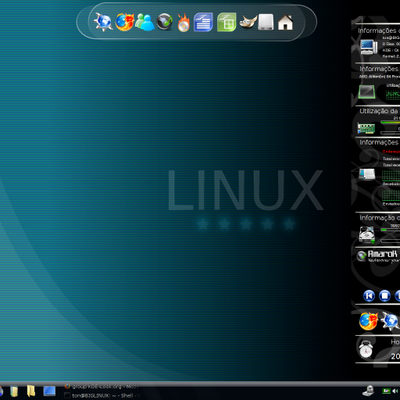Switch to the Firefox window taskbar entry
Image resolution: width=400 pixels, height=400 pixels.
point(102,386)
